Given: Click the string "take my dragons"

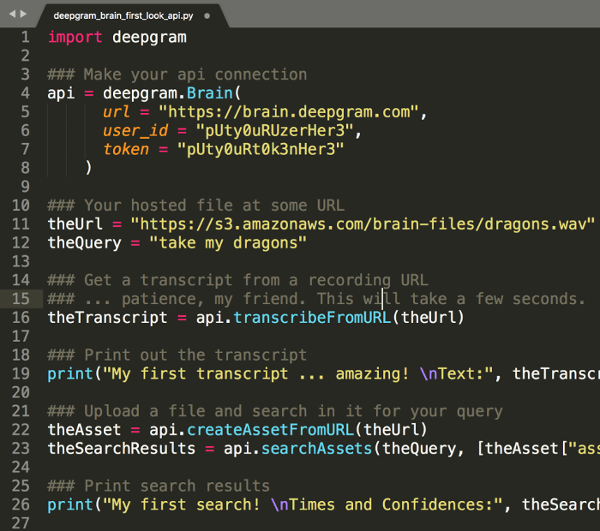Looking at the screenshot, I should 228,243.
